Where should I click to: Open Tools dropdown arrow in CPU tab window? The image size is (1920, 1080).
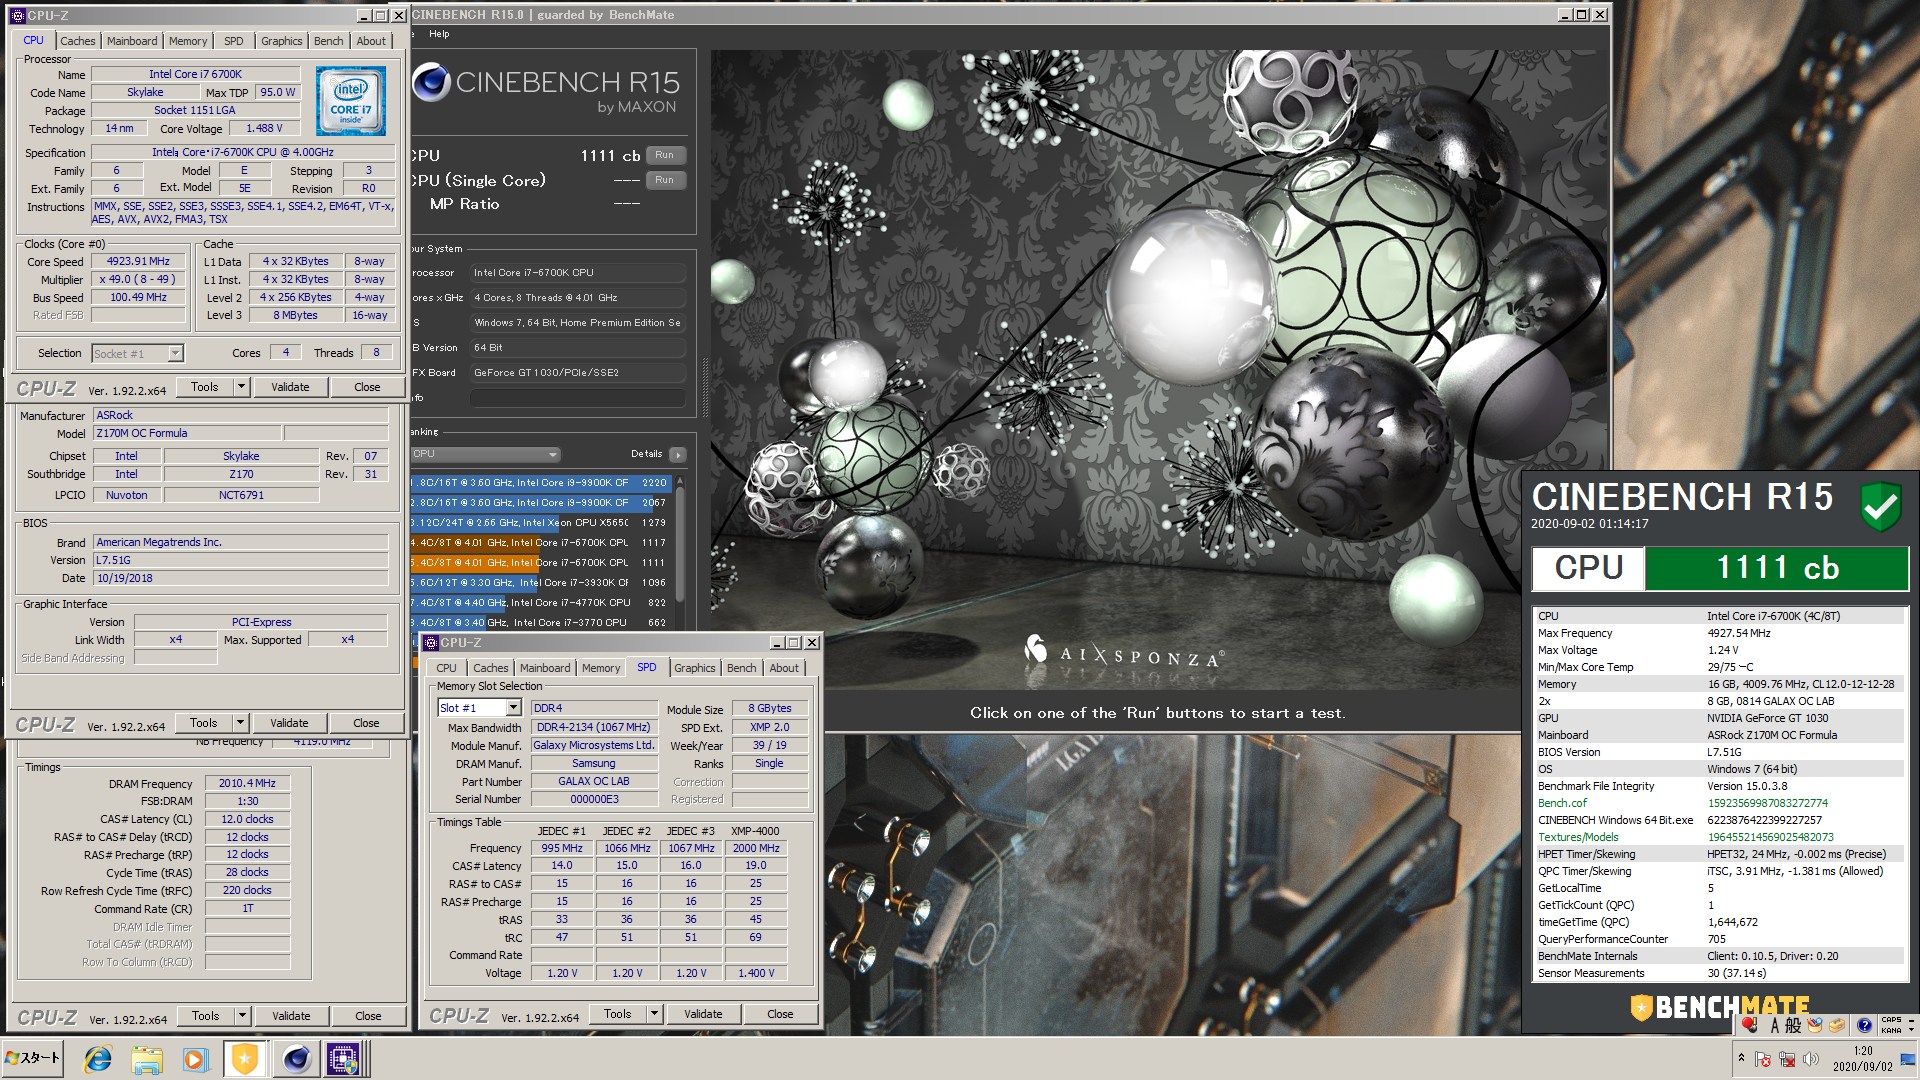(241, 387)
